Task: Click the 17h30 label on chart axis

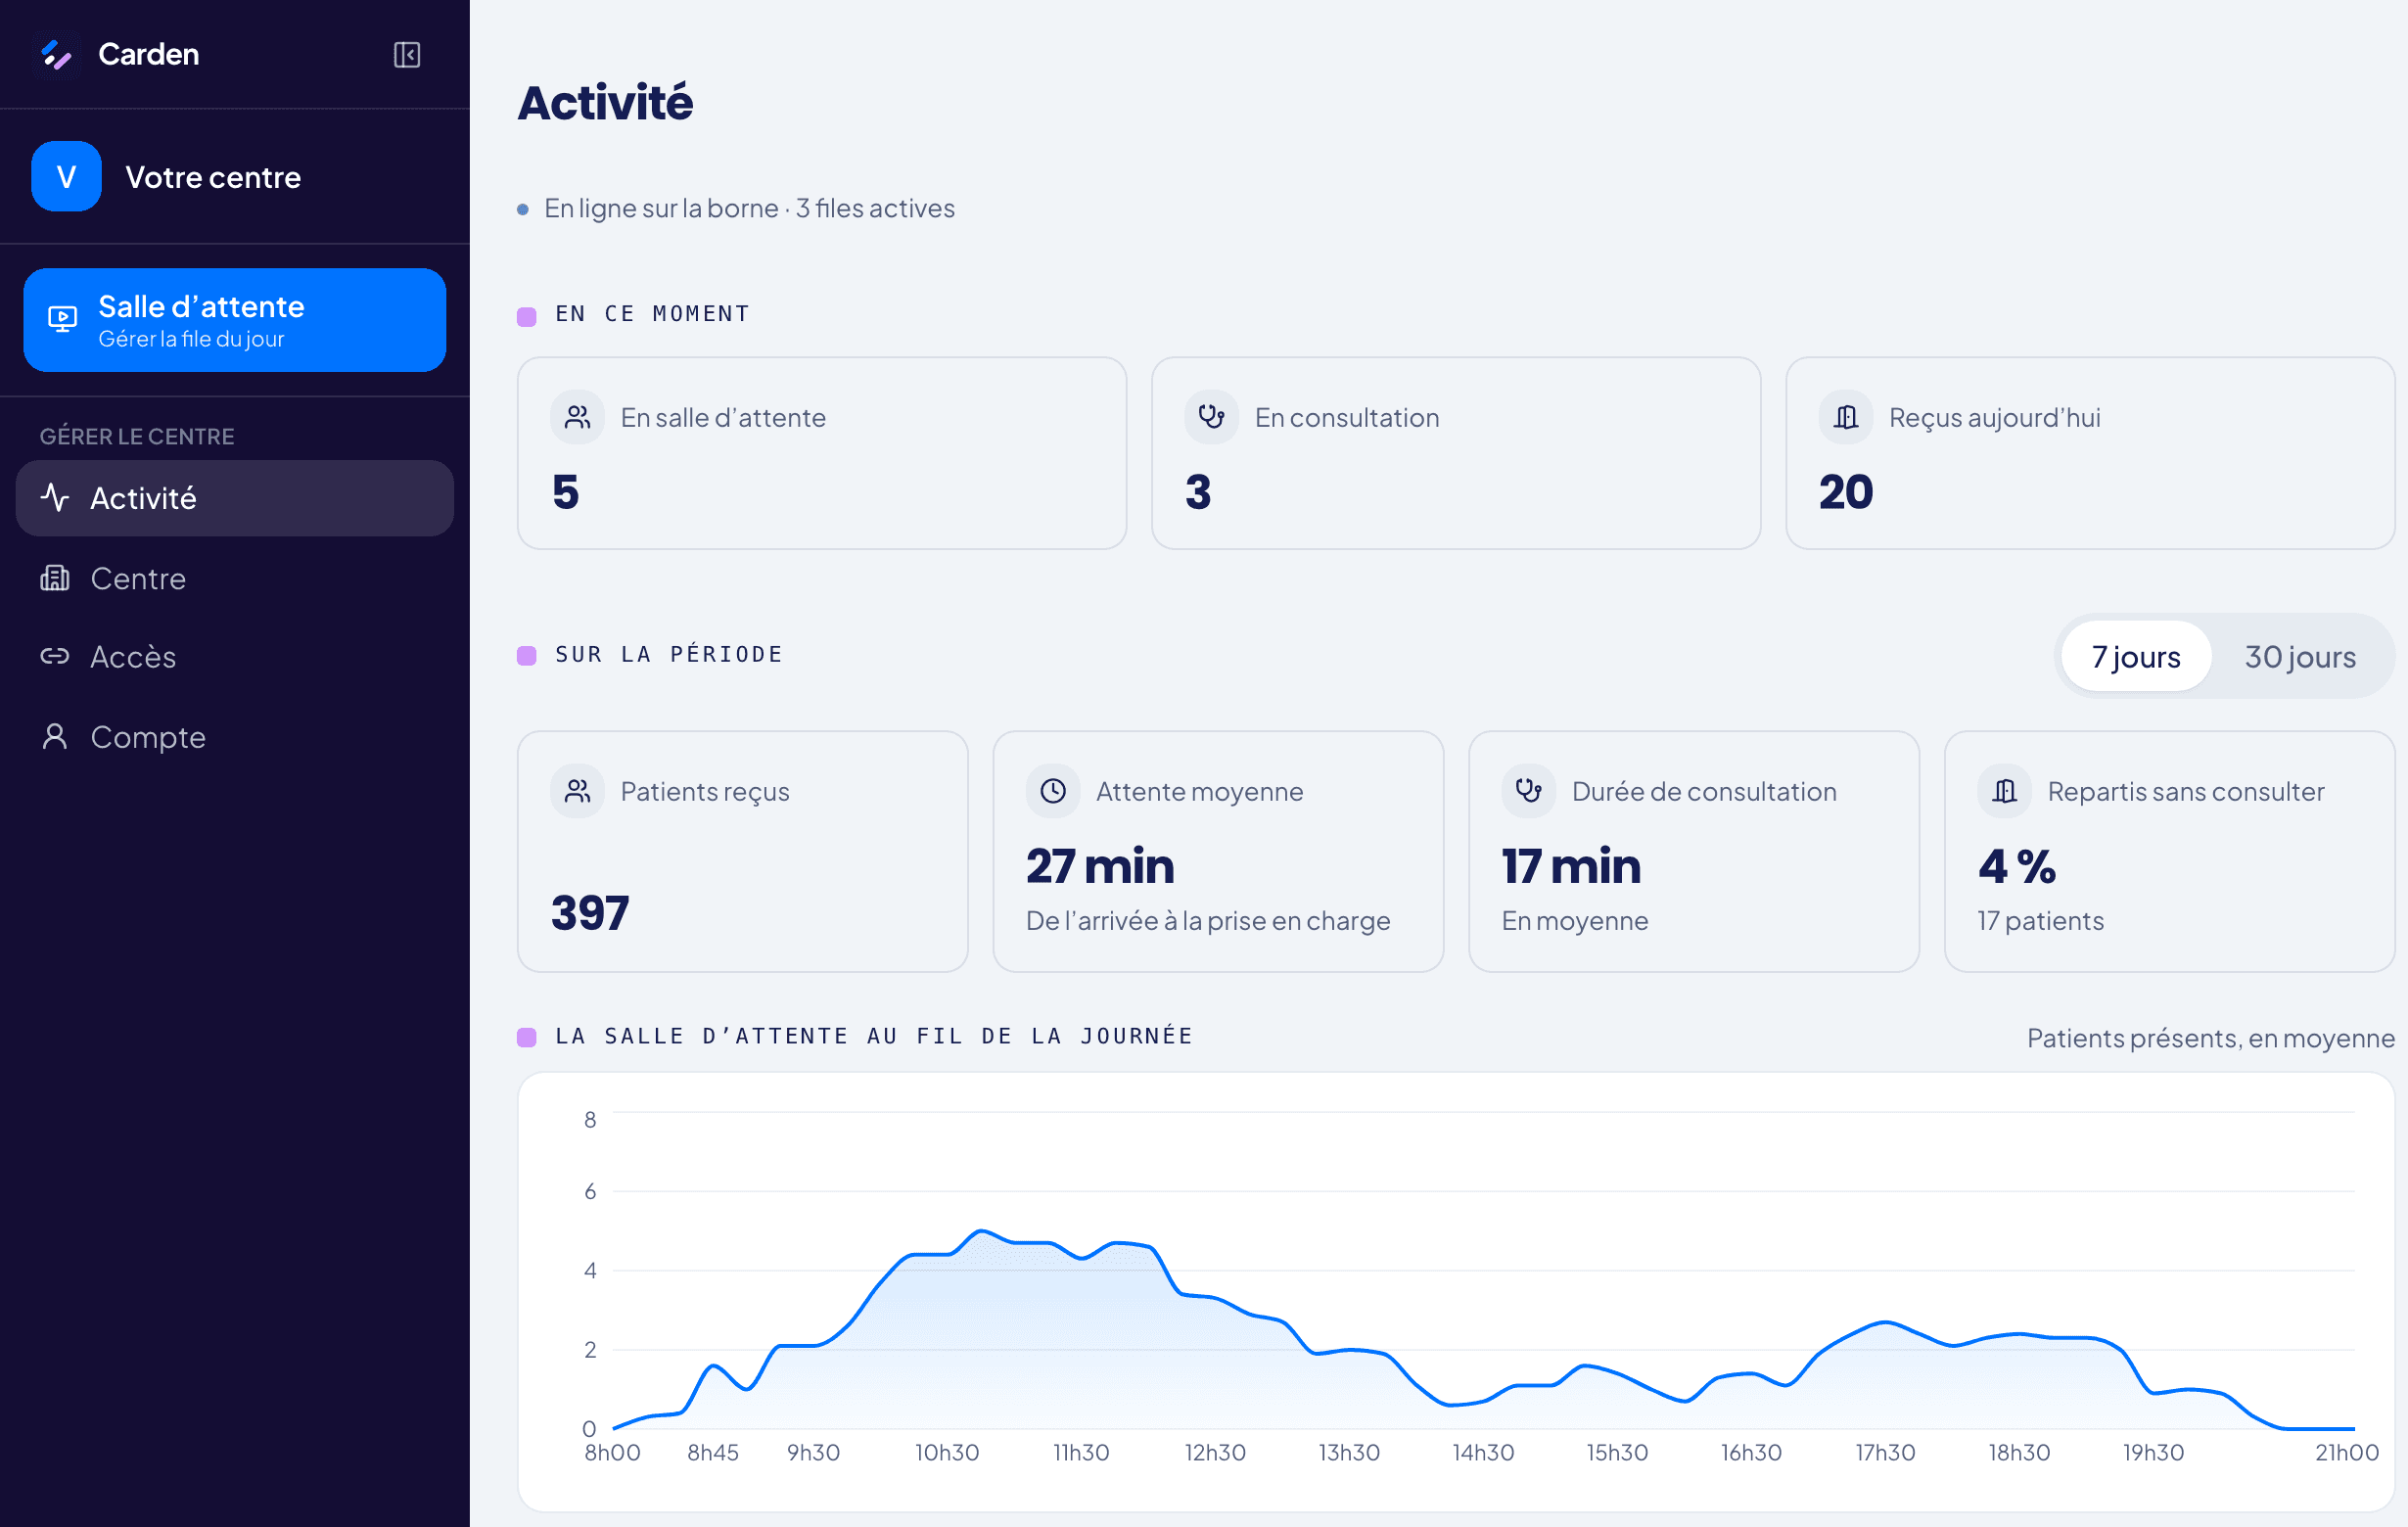Action: (x=1885, y=1452)
